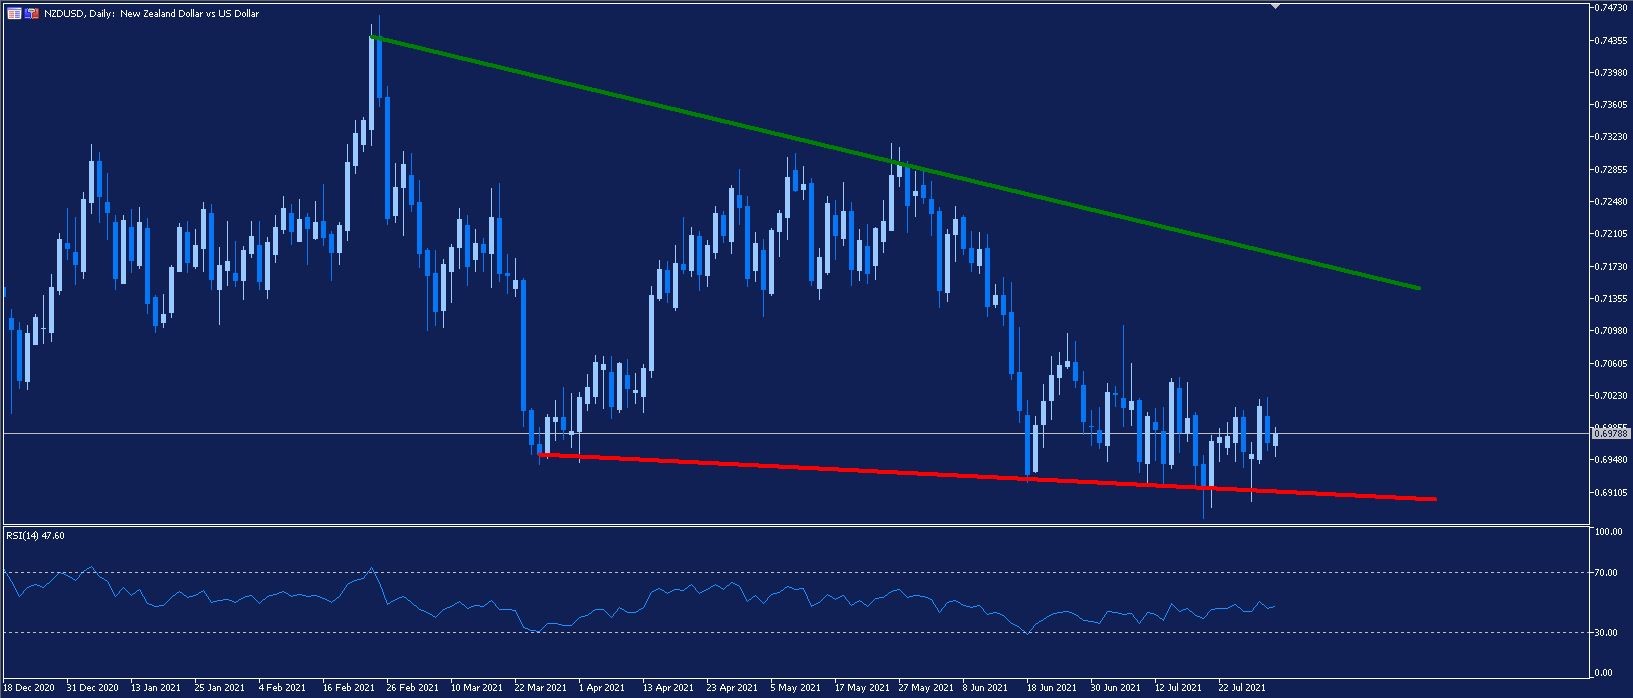Click the 22 Jul 2021 date label
Image resolution: width=1633 pixels, height=698 pixels.
point(1242,688)
